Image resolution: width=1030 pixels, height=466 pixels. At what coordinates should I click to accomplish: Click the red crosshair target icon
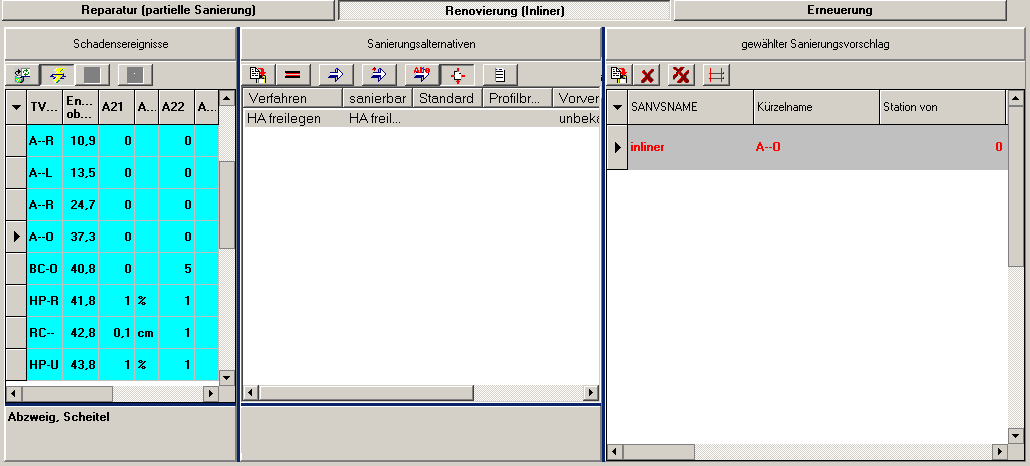click(457, 75)
